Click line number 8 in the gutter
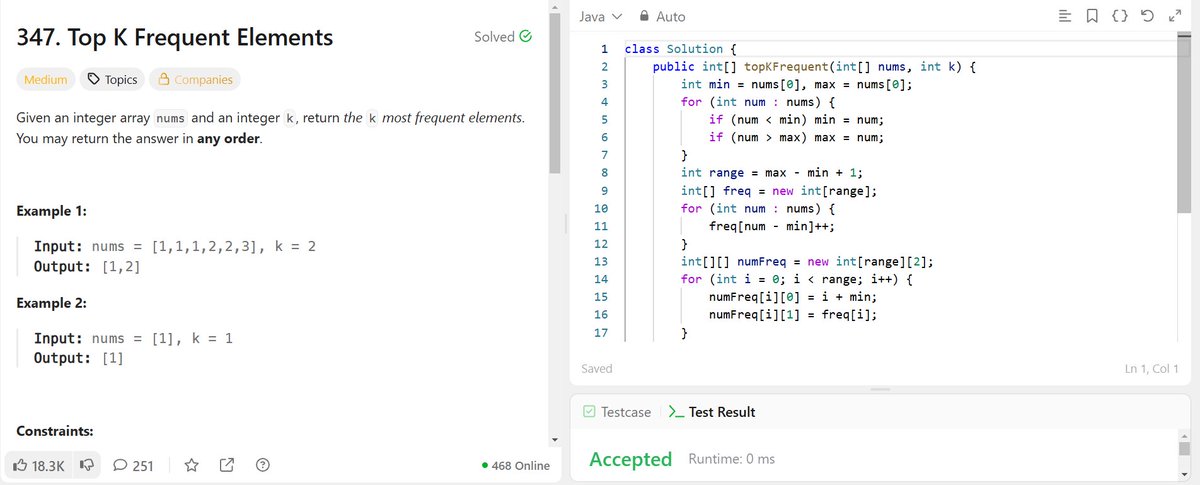 [x=605, y=172]
